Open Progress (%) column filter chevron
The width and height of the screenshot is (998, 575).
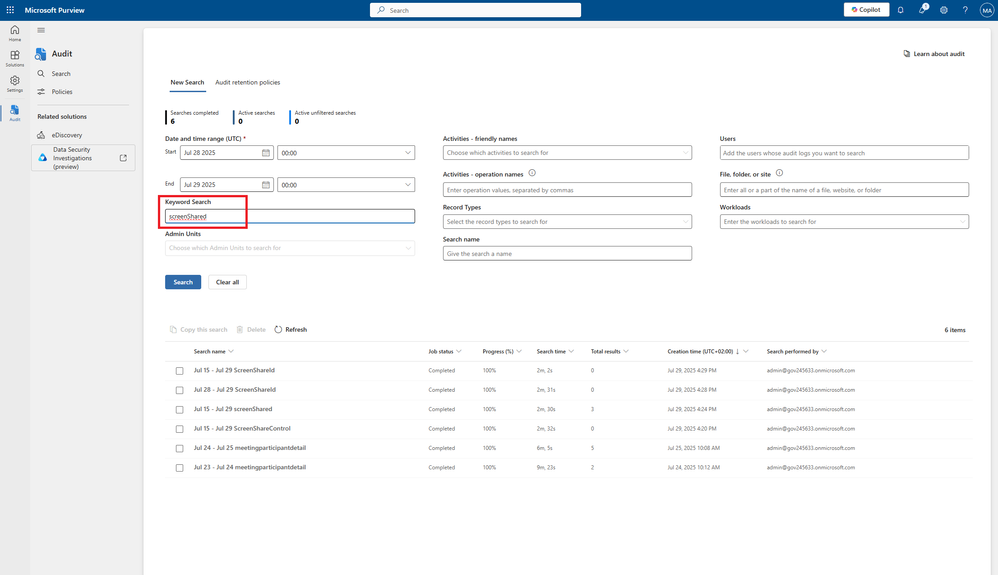pos(519,351)
